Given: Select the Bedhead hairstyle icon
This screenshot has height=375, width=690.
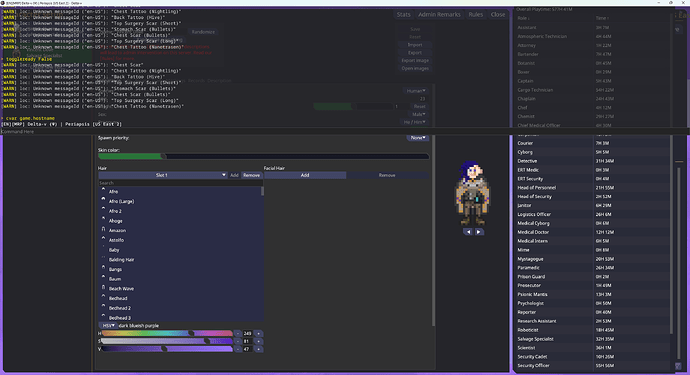Looking at the screenshot, I should [103, 297].
